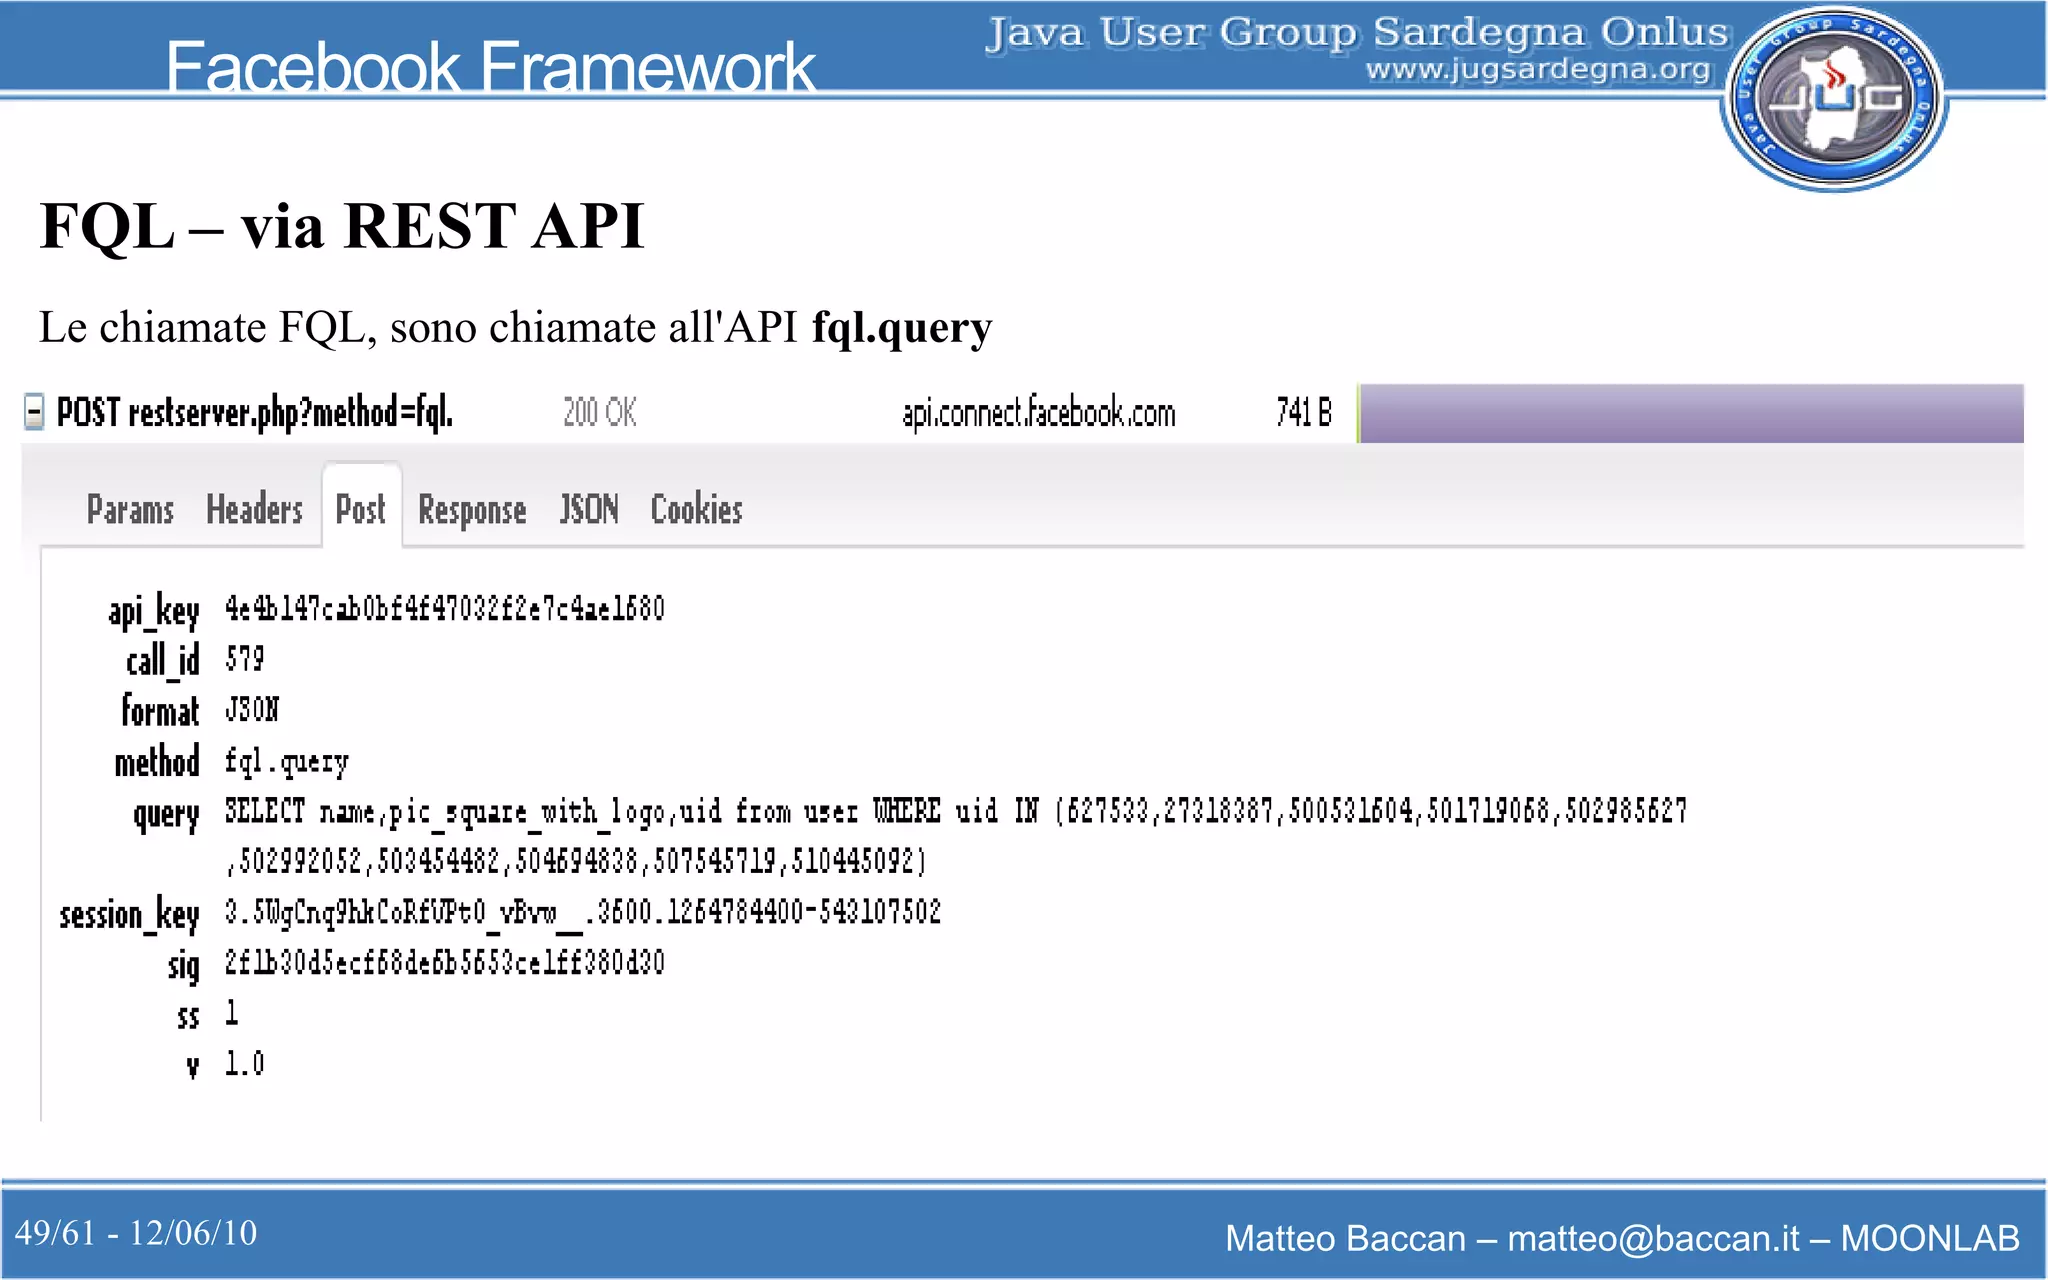Click the JUG Sardegna round logo
This screenshot has width=2048, height=1280.
pos(1834,98)
